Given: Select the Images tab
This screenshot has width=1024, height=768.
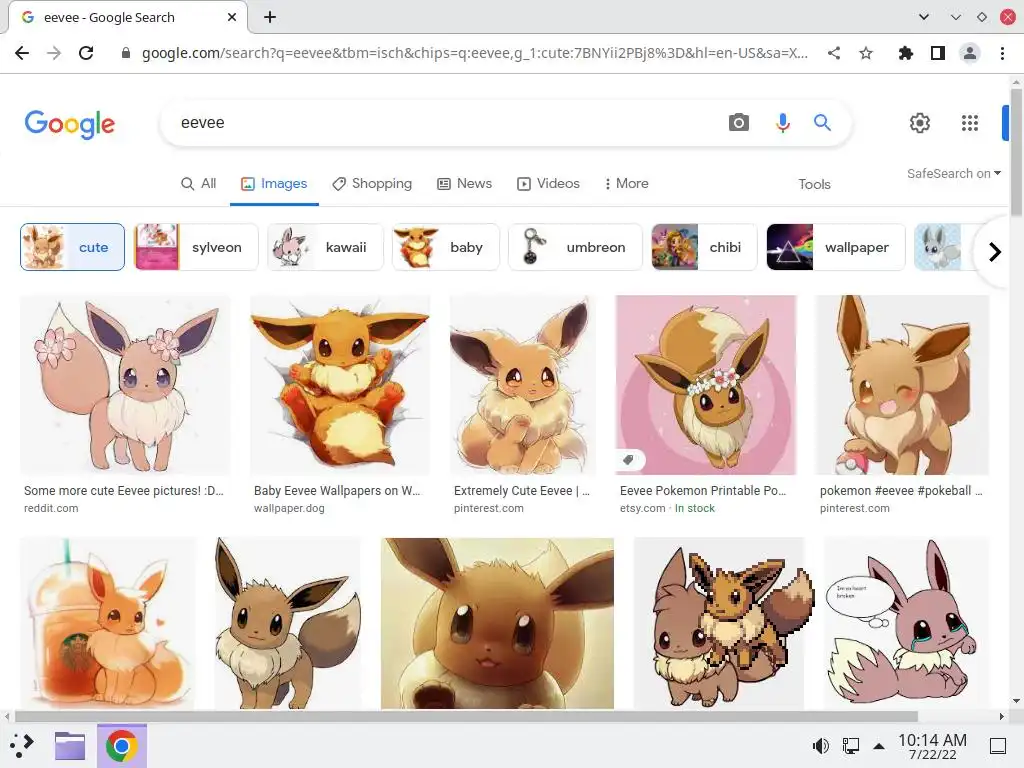Looking at the screenshot, I should (x=274, y=184).
